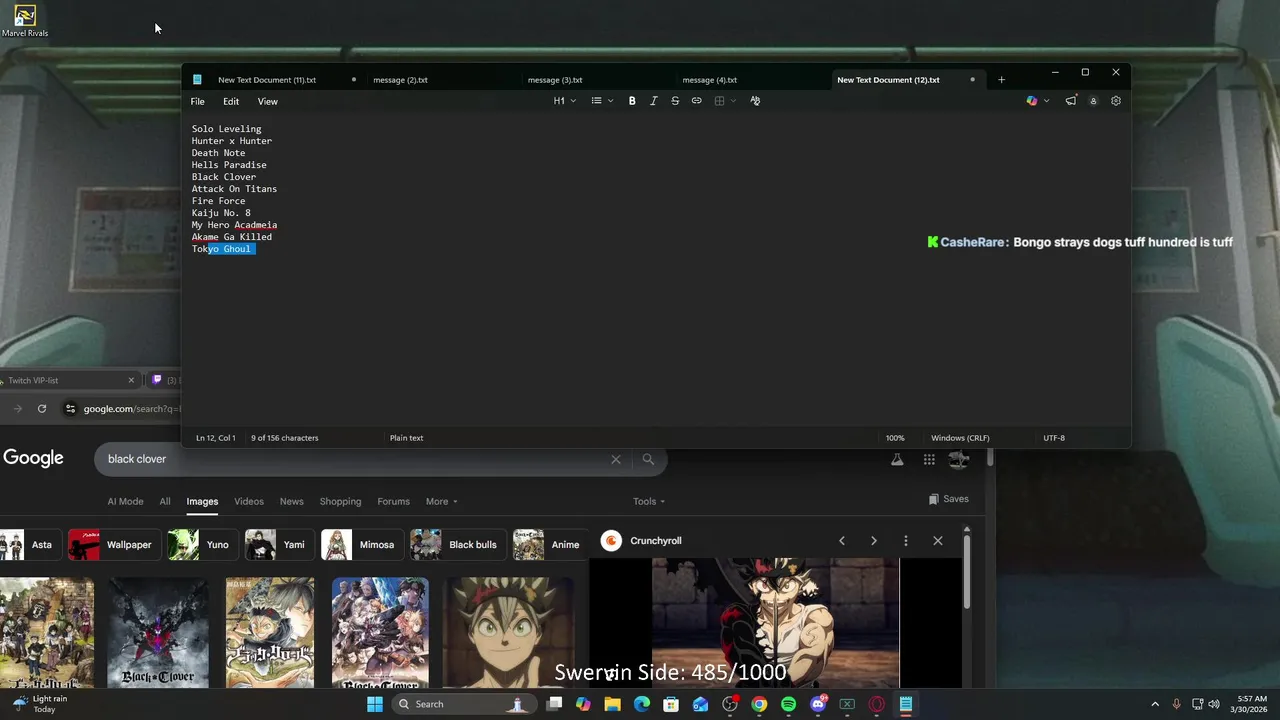Open Notepad settings gear

(x=1116, y=101)
